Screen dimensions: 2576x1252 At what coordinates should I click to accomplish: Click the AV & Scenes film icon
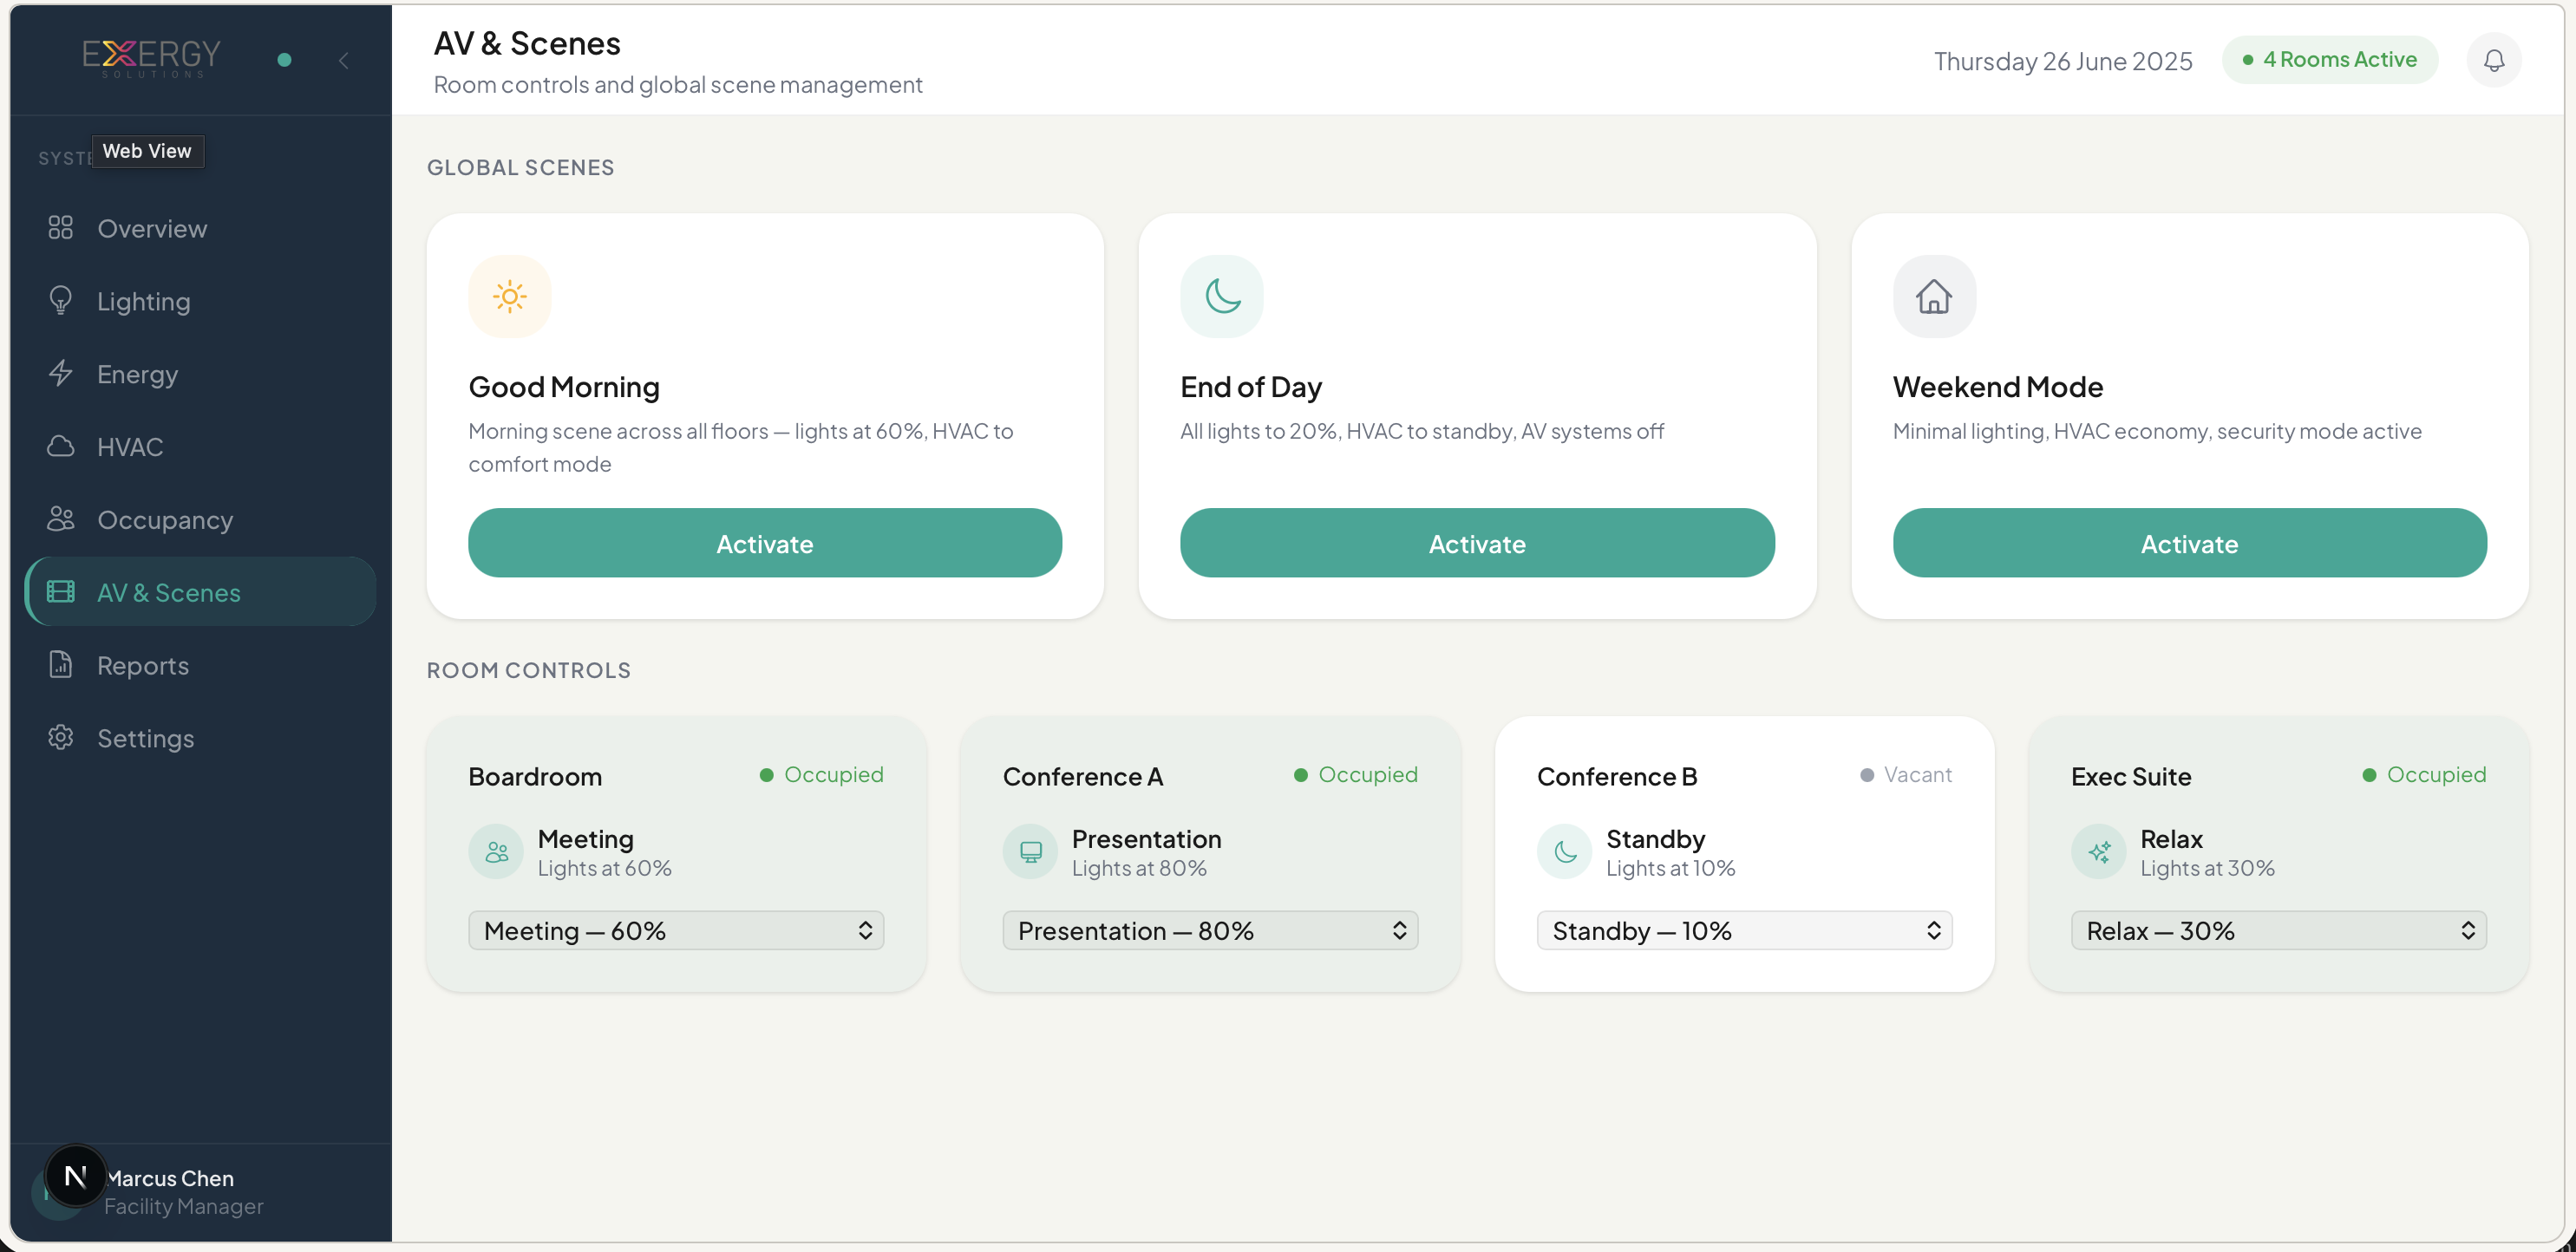click(61, 592)
